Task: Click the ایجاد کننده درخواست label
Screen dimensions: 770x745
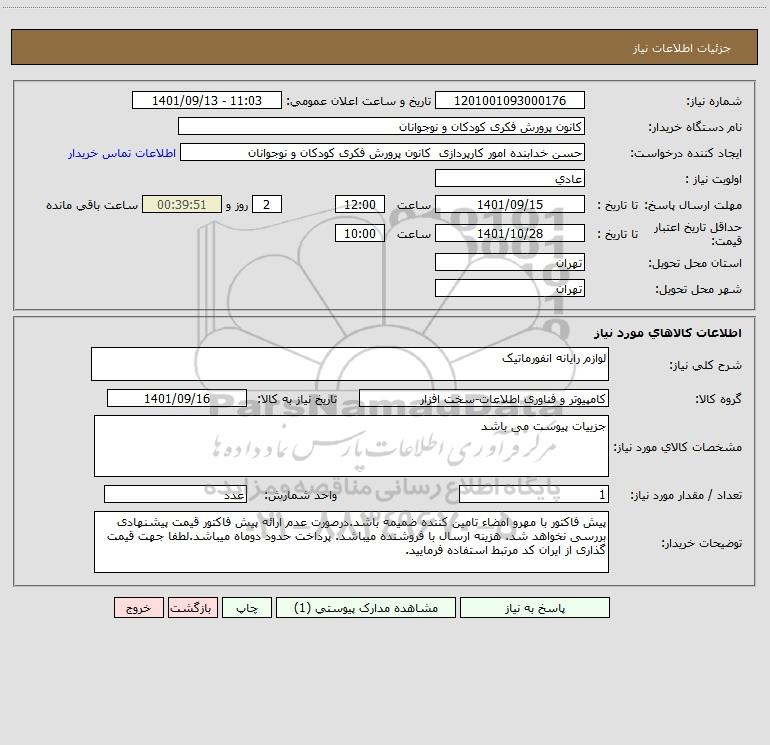Action: pos(686,153)
